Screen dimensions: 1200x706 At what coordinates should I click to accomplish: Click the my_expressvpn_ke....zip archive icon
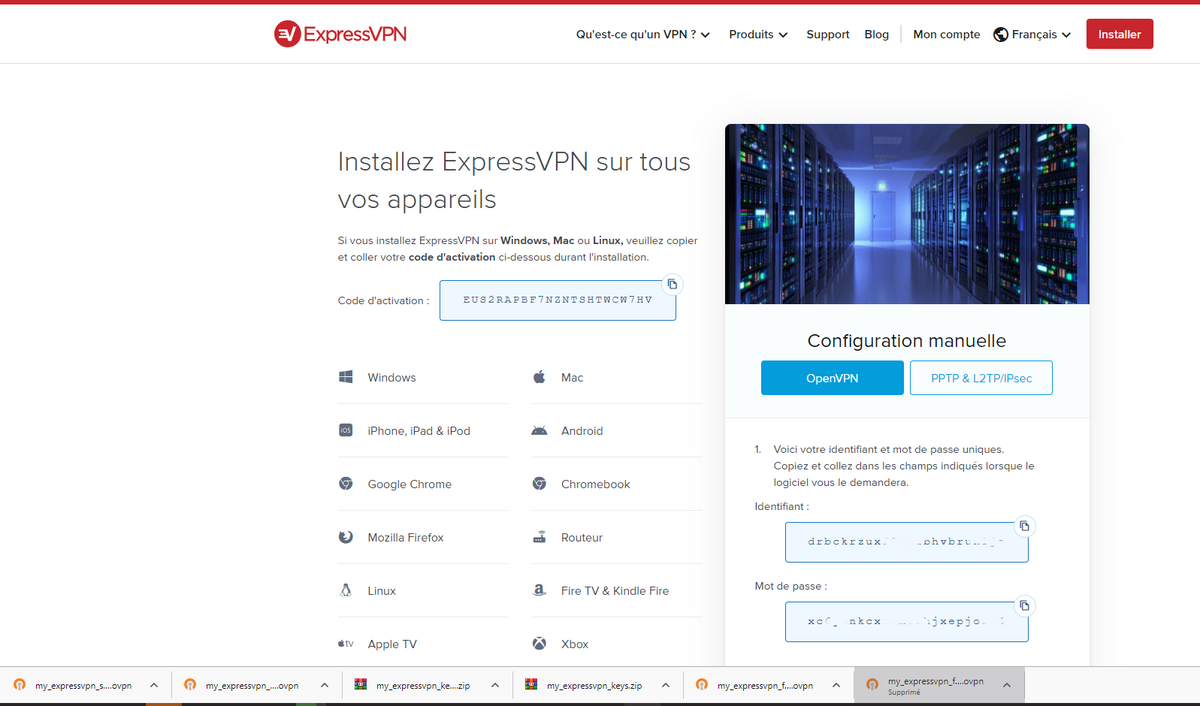(x=361, y=685)
